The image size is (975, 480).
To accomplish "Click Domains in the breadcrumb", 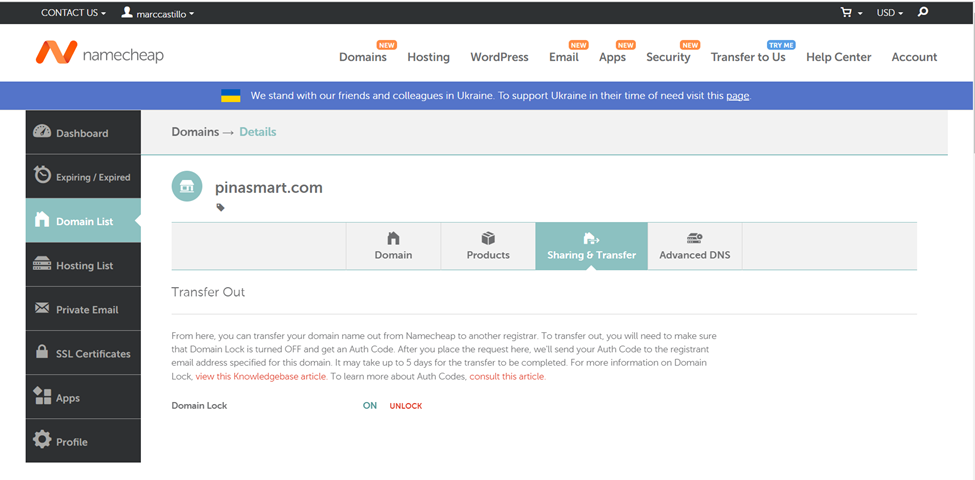I will pyautogui.click(x=195, y=132).
